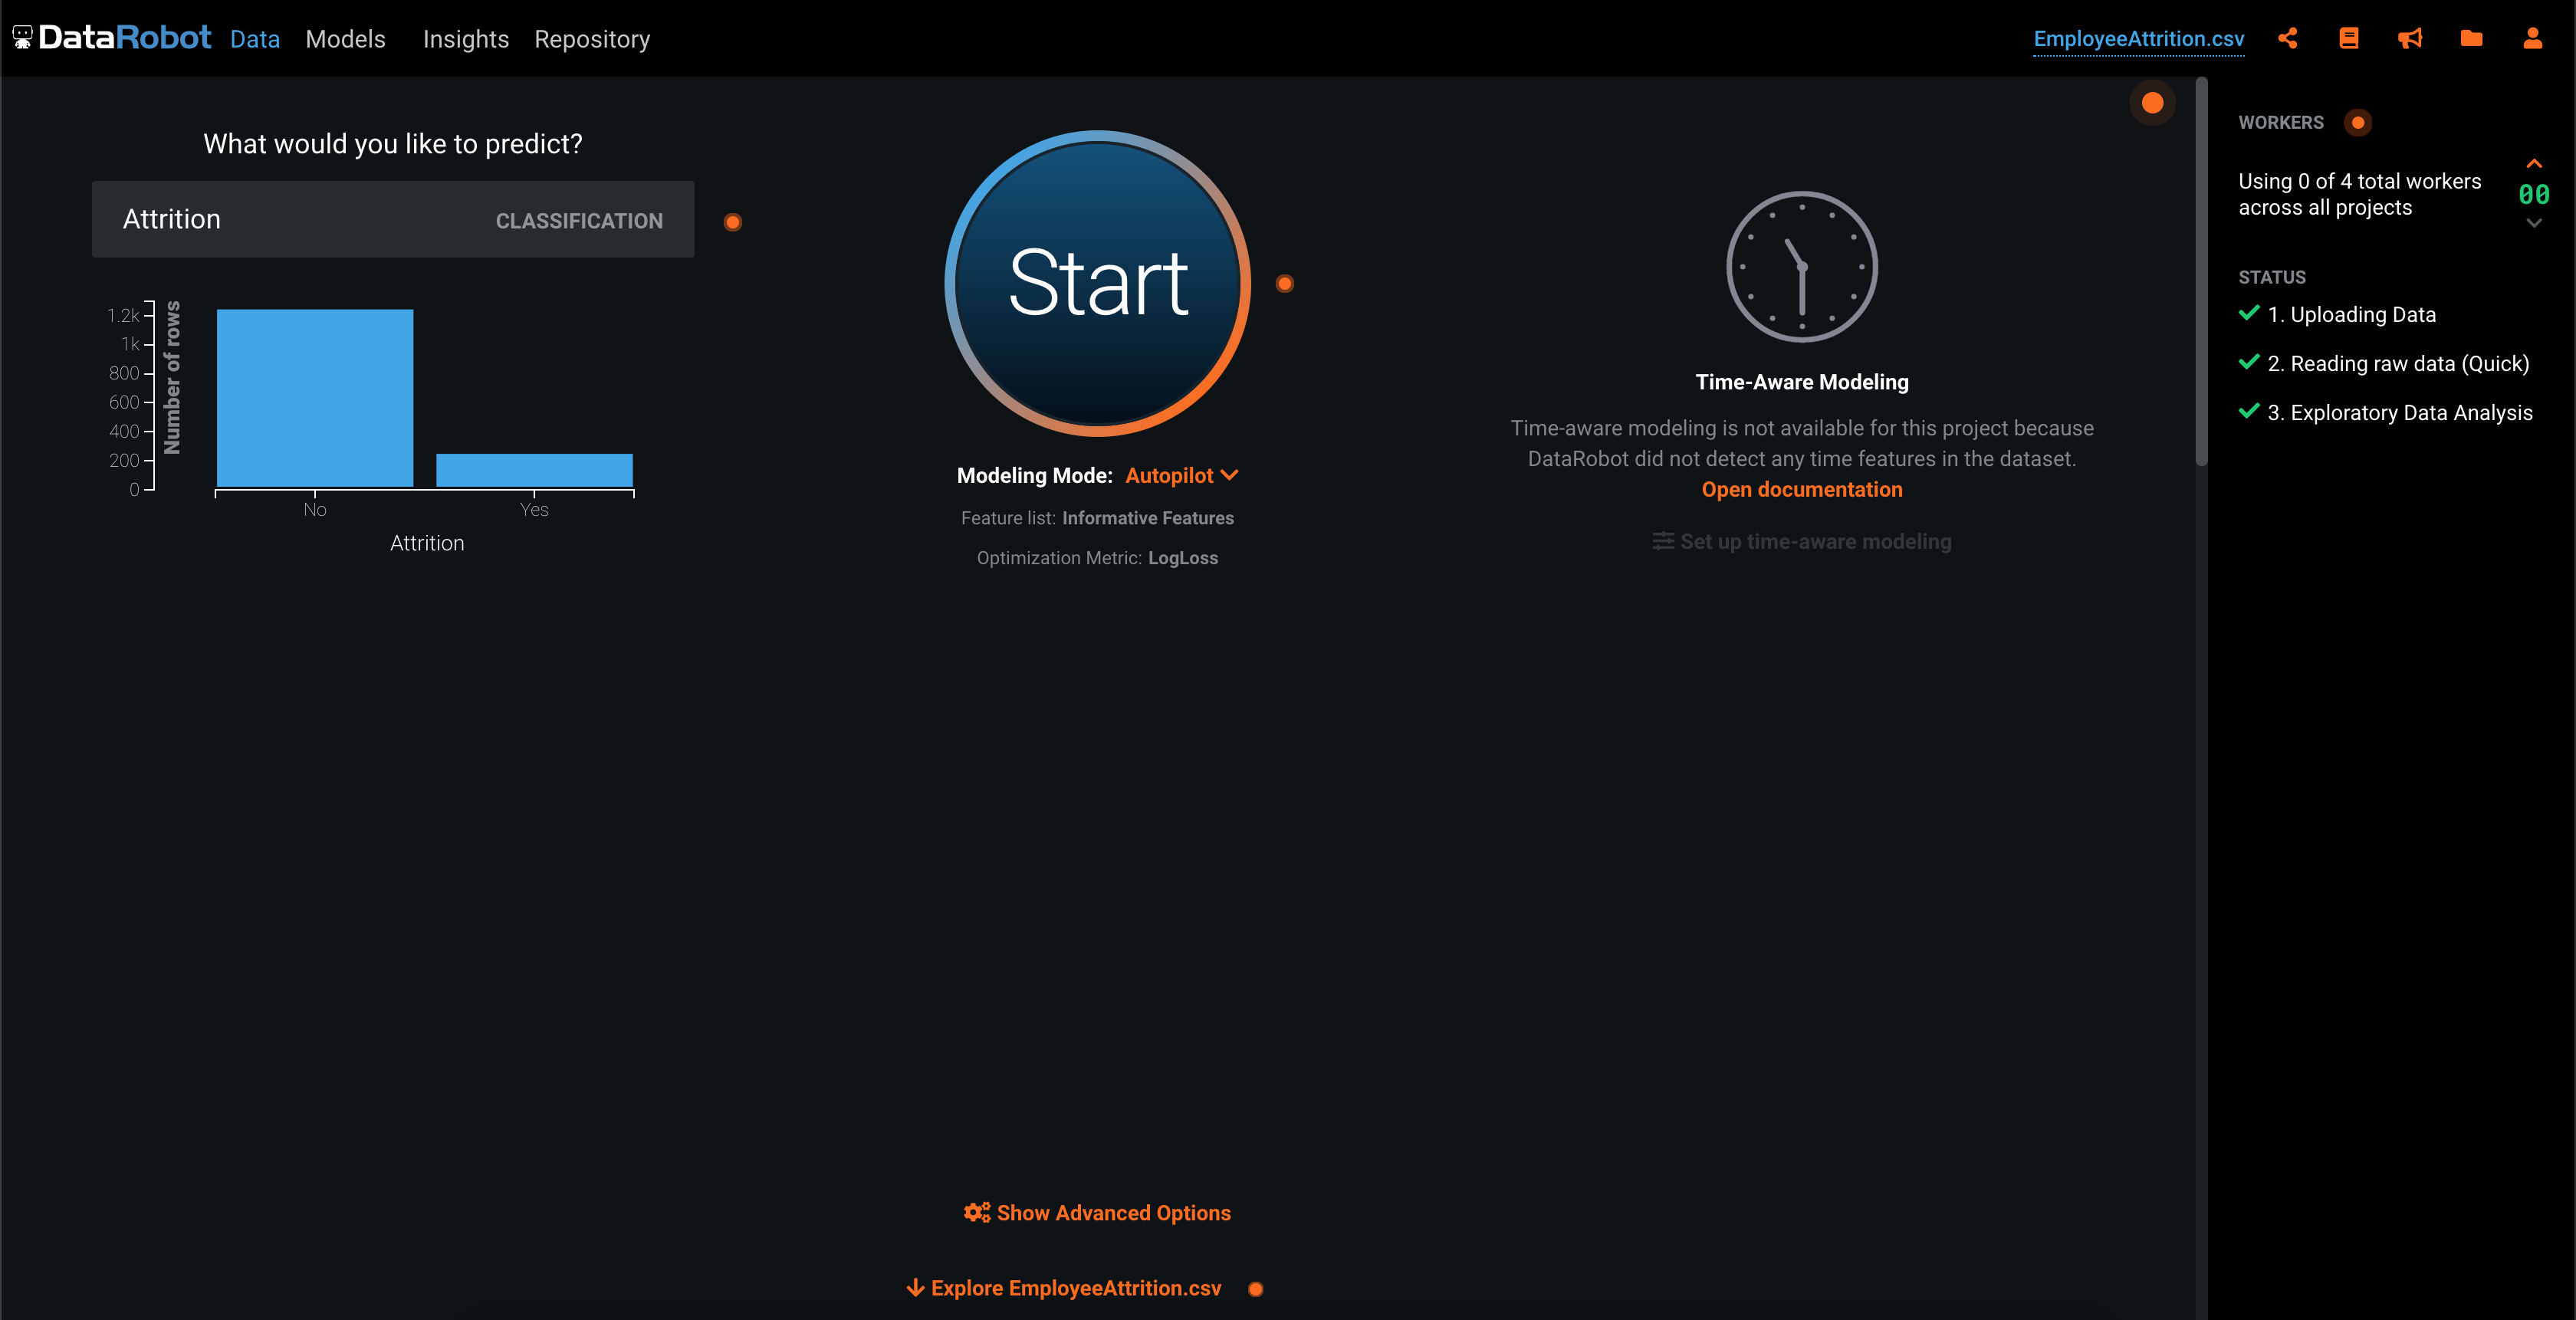2576x1320 pixels.
Task: Click the 'Time-Aware Modeling' heading
Action: (x=1802, y=382)
